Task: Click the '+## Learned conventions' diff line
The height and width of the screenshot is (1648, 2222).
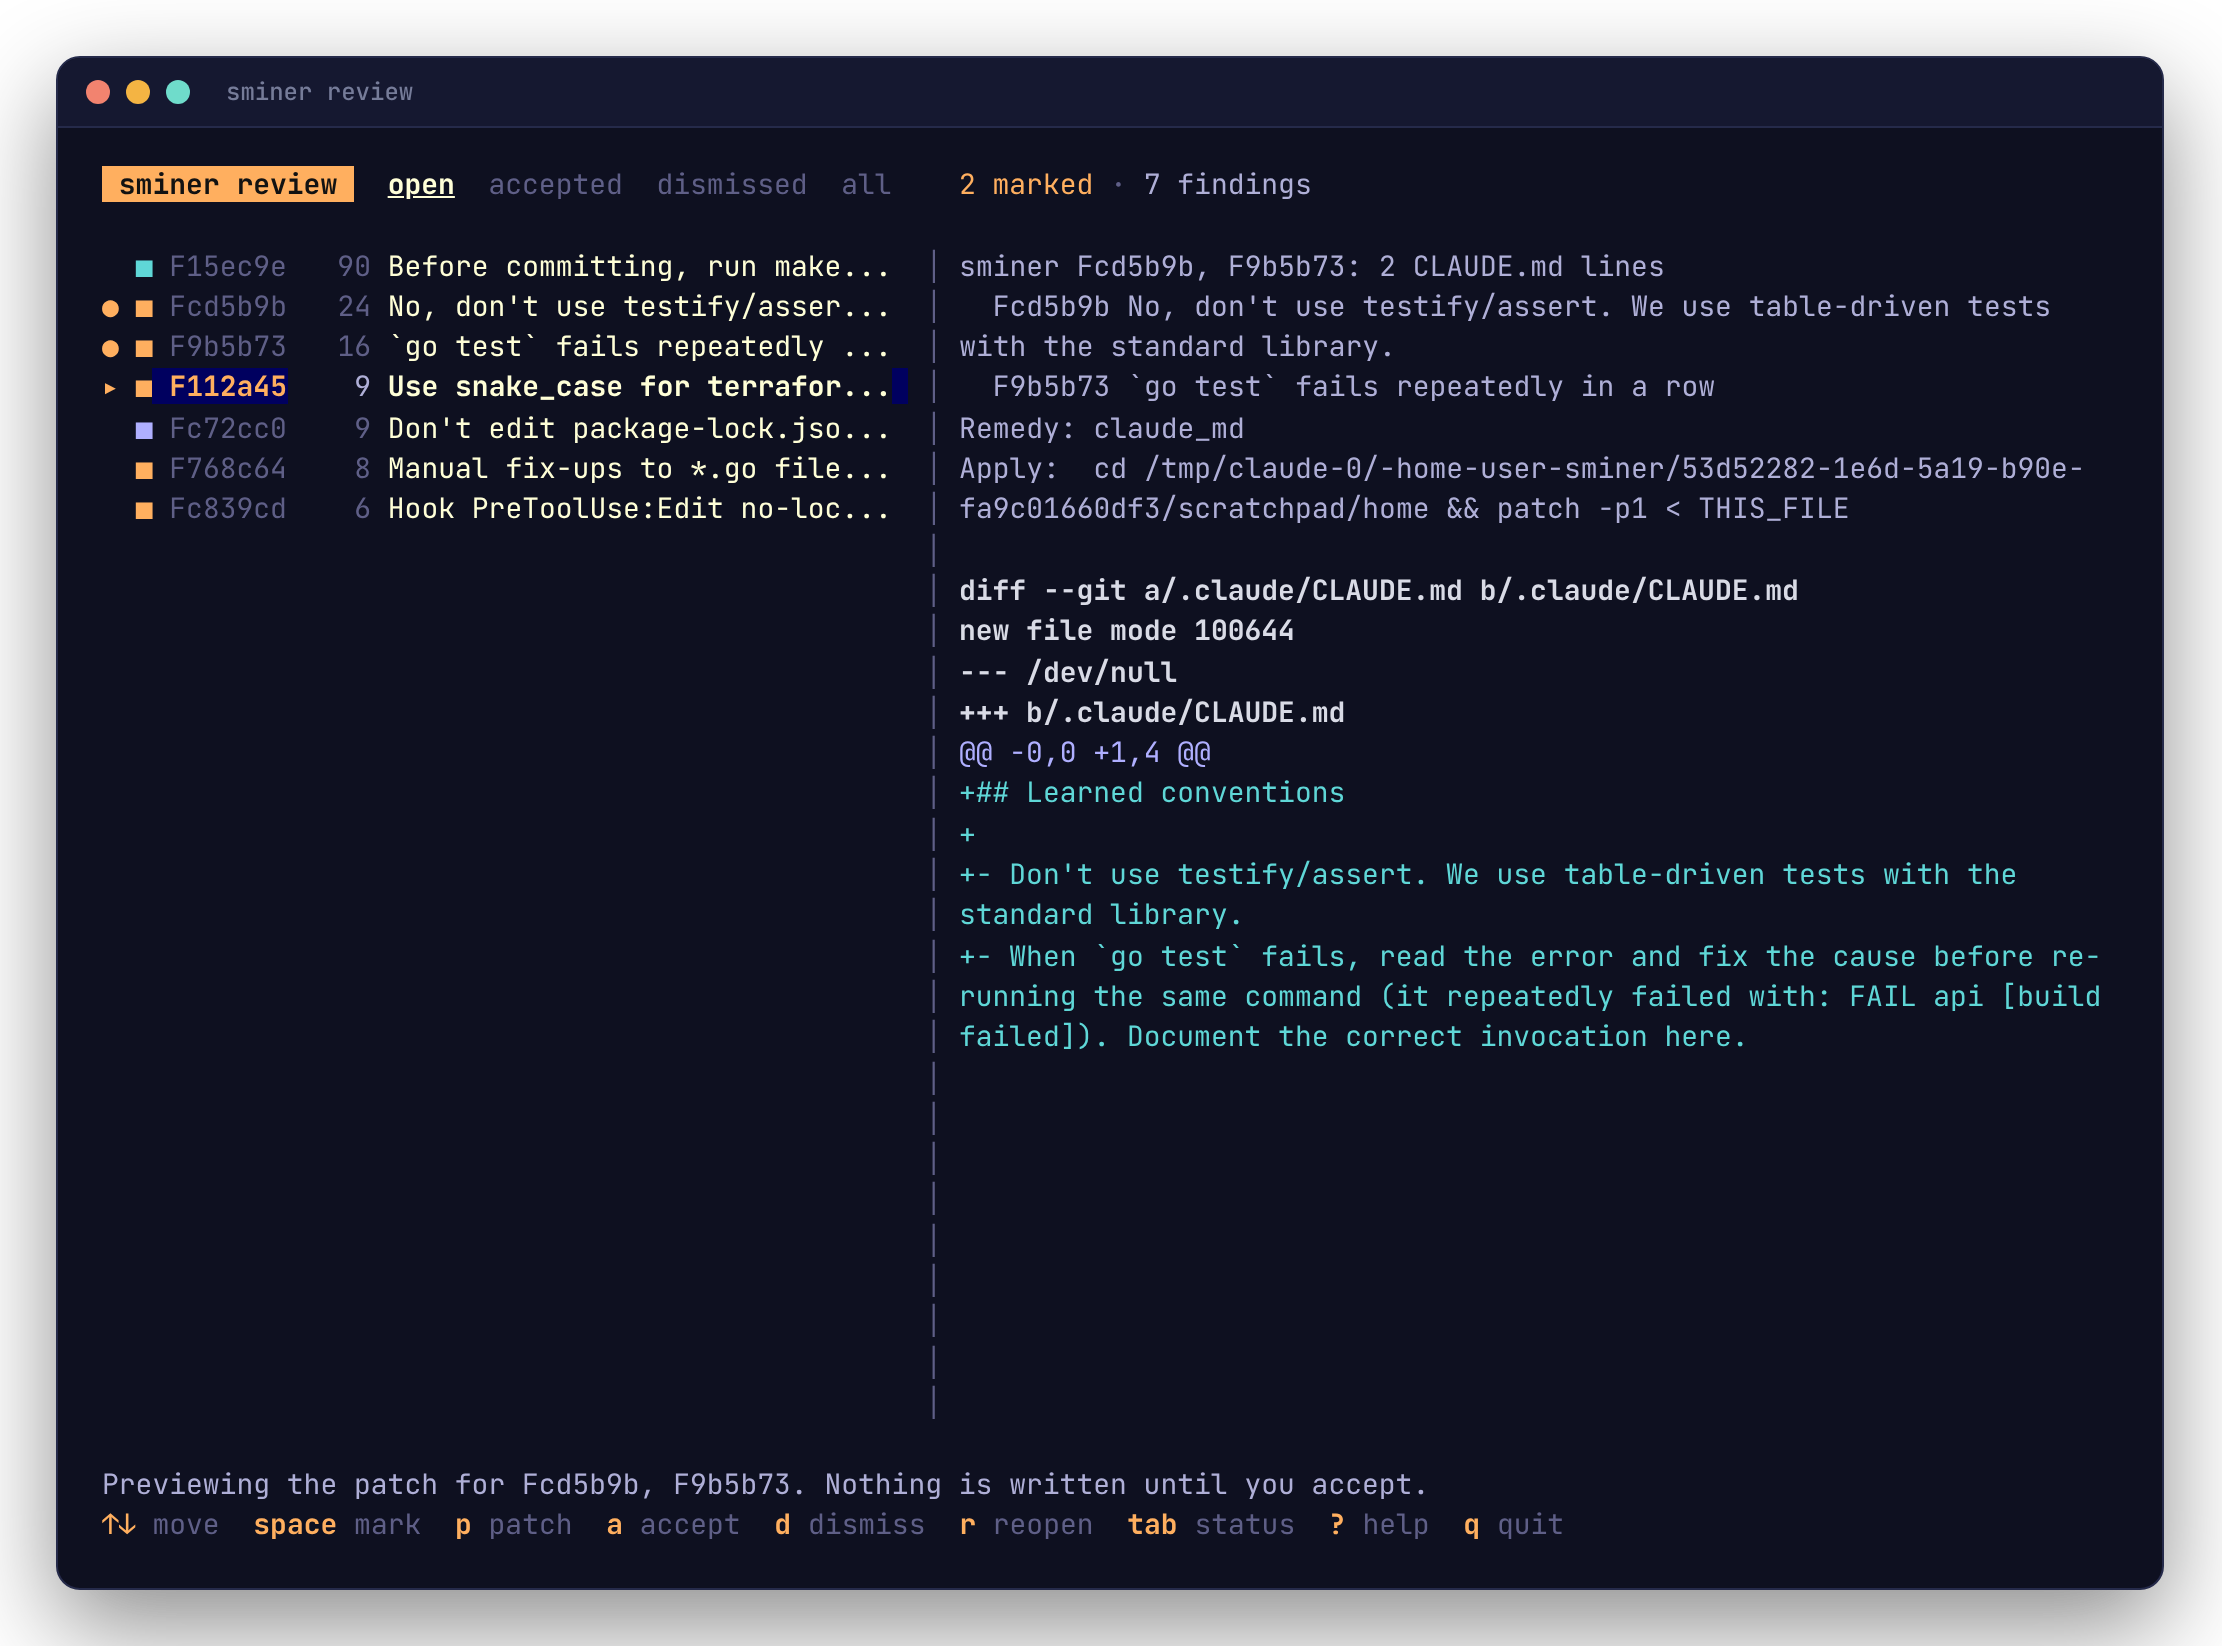Action: (1152, 793)
